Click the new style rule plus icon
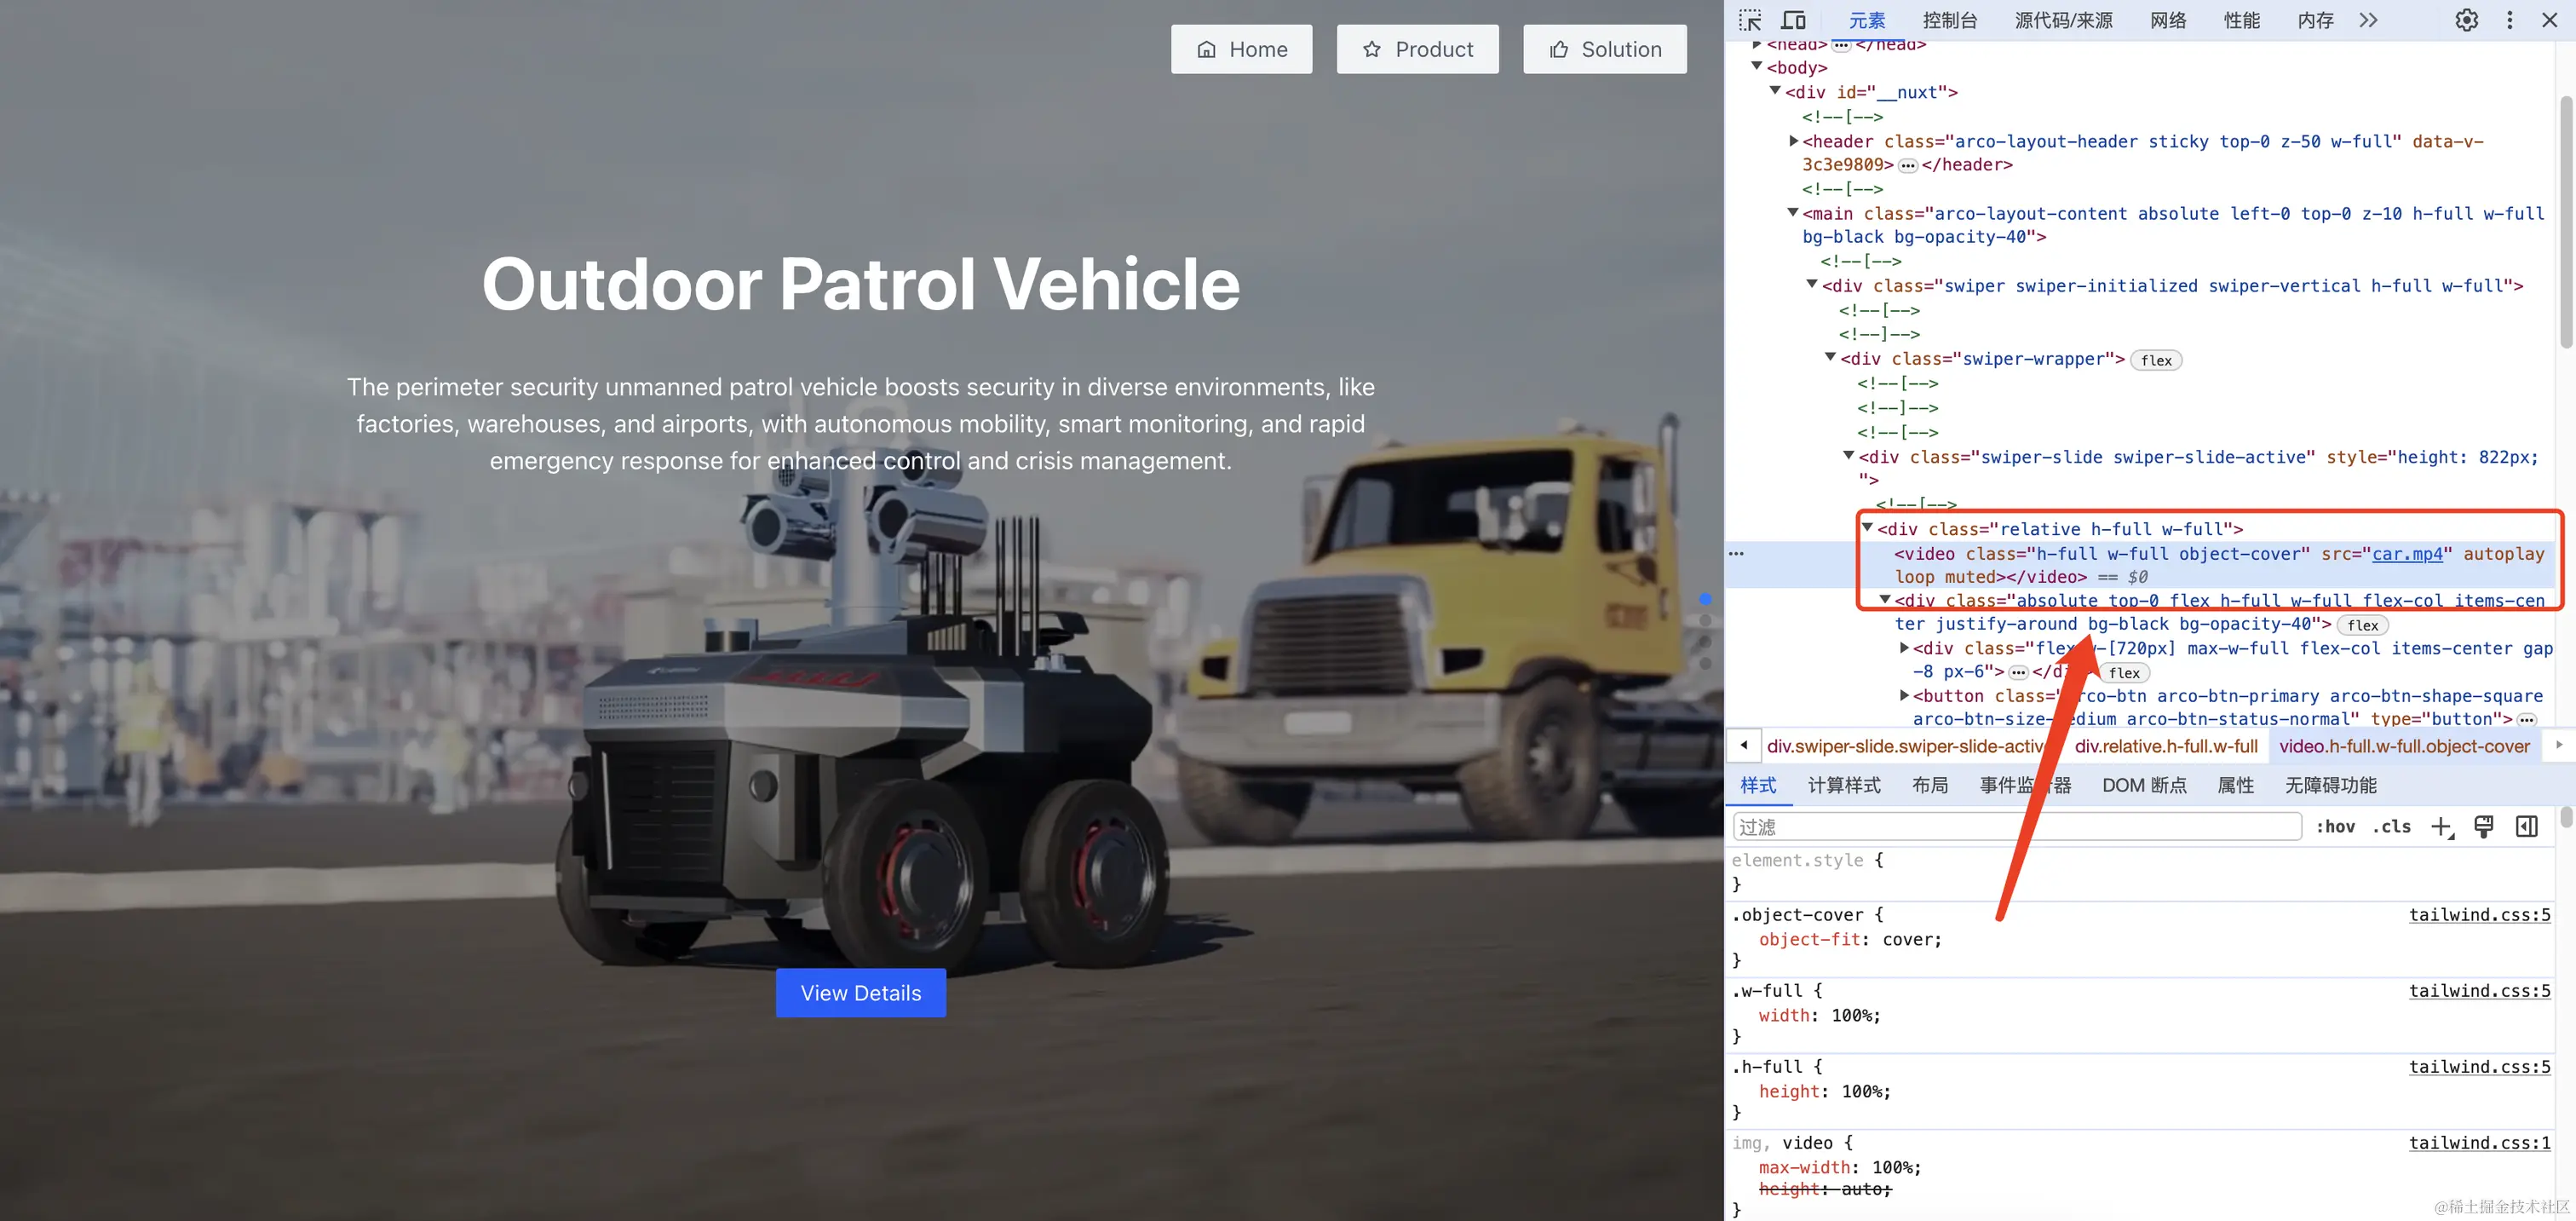2576x1221 pixels. (x=2441, y=827)
